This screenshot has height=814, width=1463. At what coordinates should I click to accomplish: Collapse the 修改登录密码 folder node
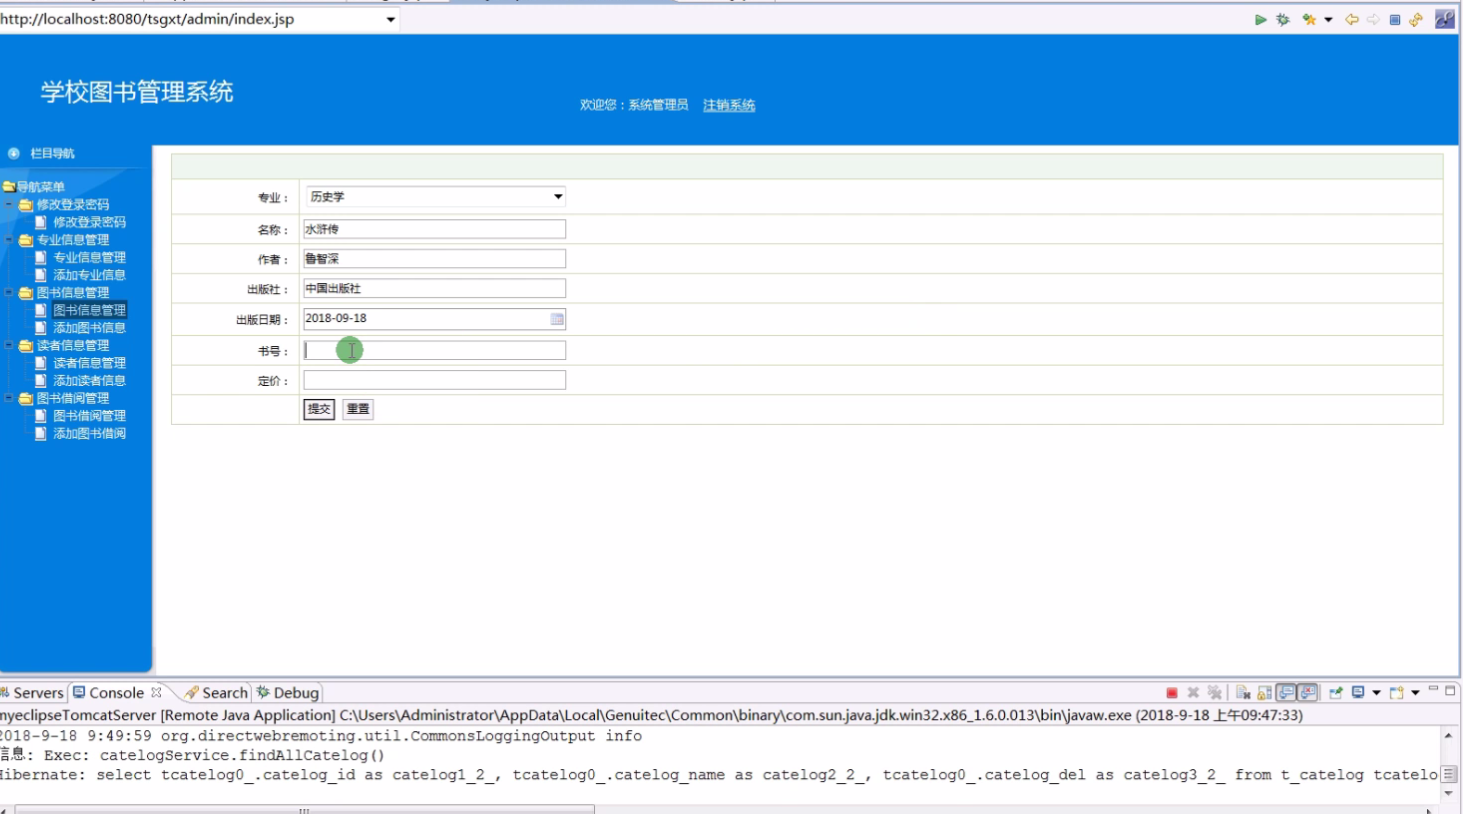coord(9,204)
